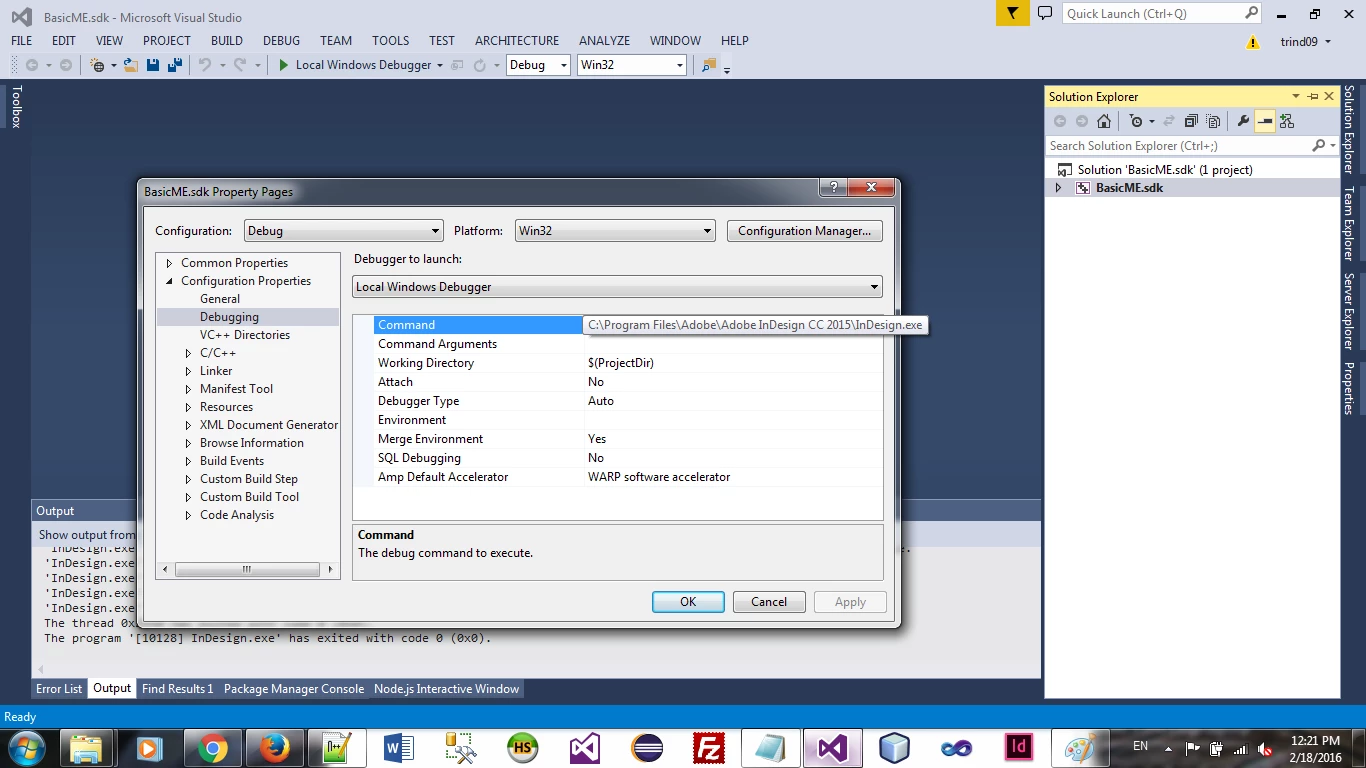
Task: Click the Show All Files icon
Action: [x=1213, y=121]
